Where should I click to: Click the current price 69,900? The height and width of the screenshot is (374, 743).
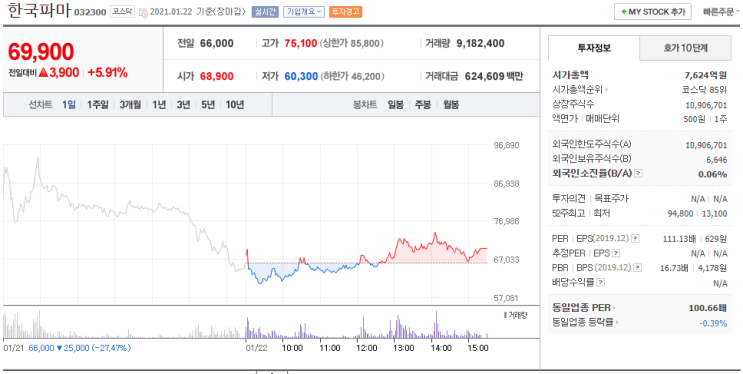coord(41,52)
